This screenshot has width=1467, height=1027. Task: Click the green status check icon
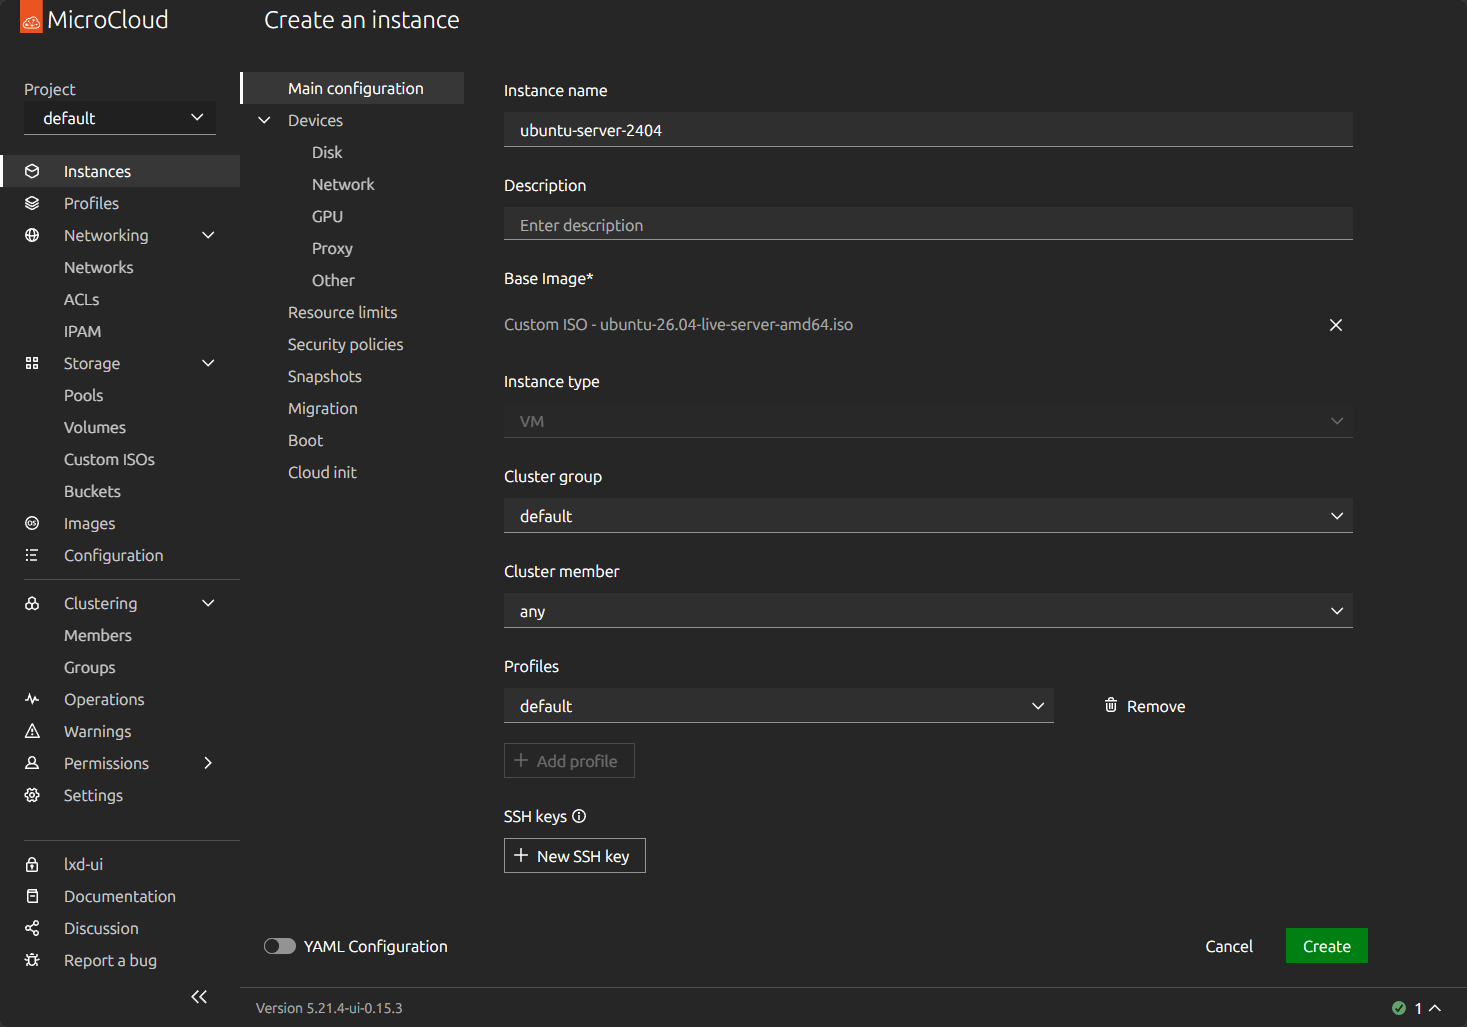[1399, 1008]
